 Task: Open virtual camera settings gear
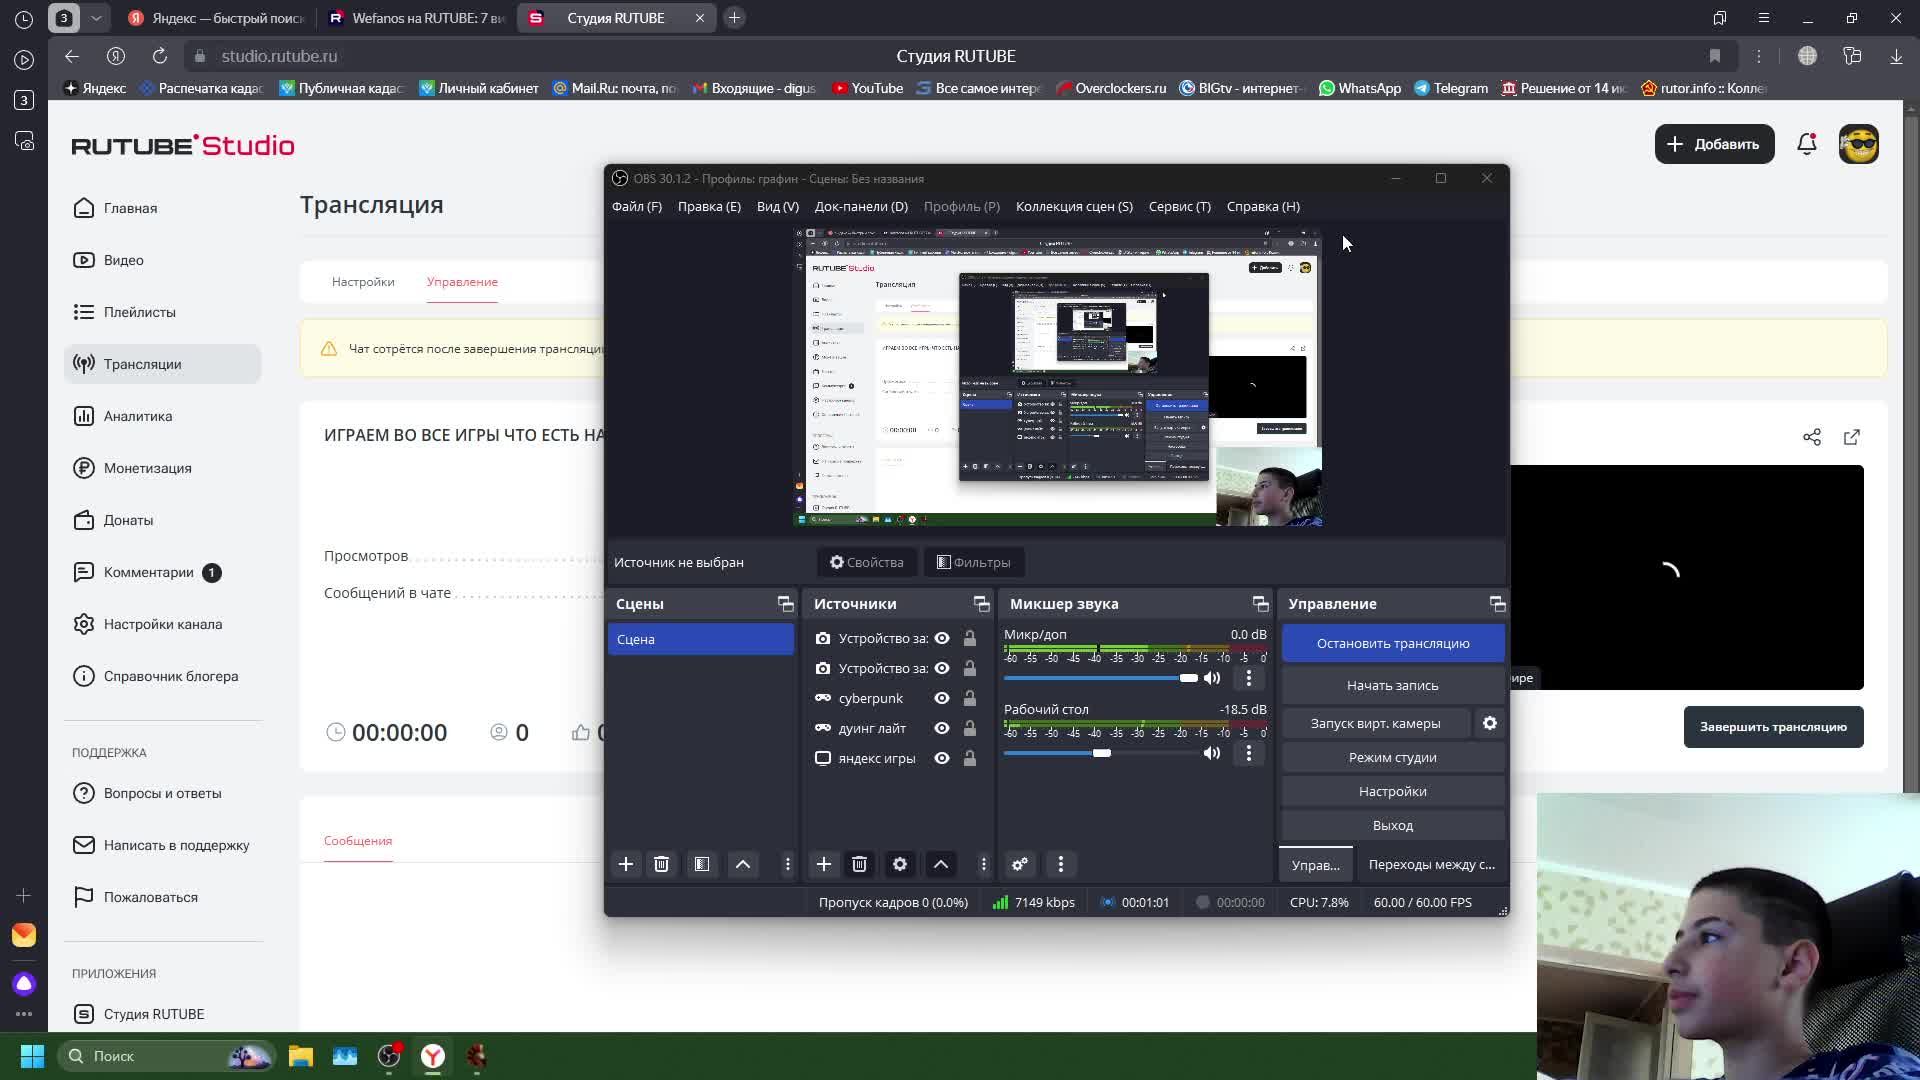click(1490, 723)
